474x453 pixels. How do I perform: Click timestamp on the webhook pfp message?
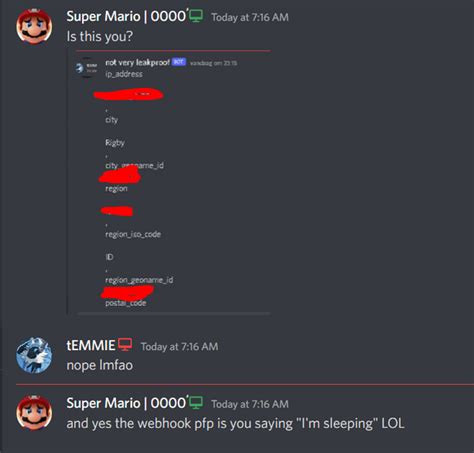pyautogui.click(x=250, y=404)
